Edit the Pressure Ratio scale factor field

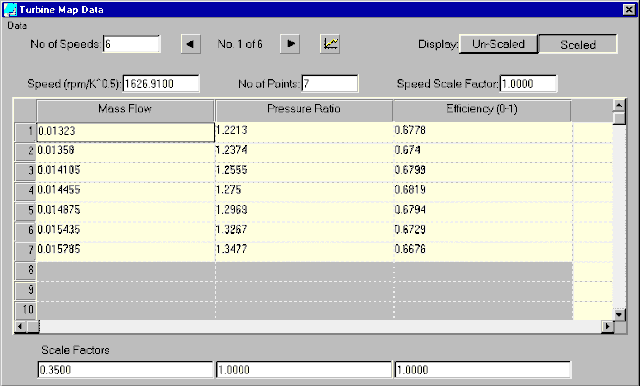tap(304, 370)
